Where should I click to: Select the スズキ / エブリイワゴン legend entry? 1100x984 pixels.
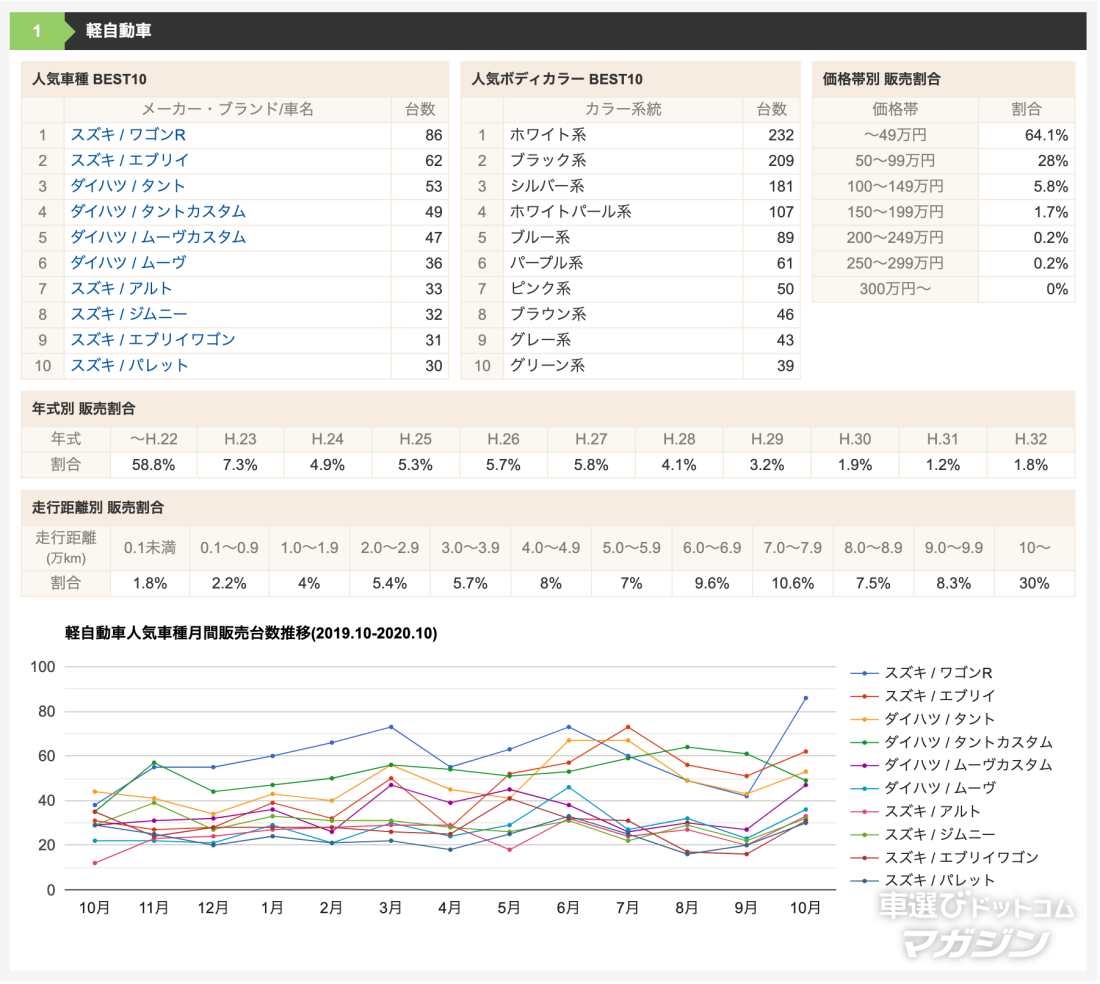[x=945, y=857]
